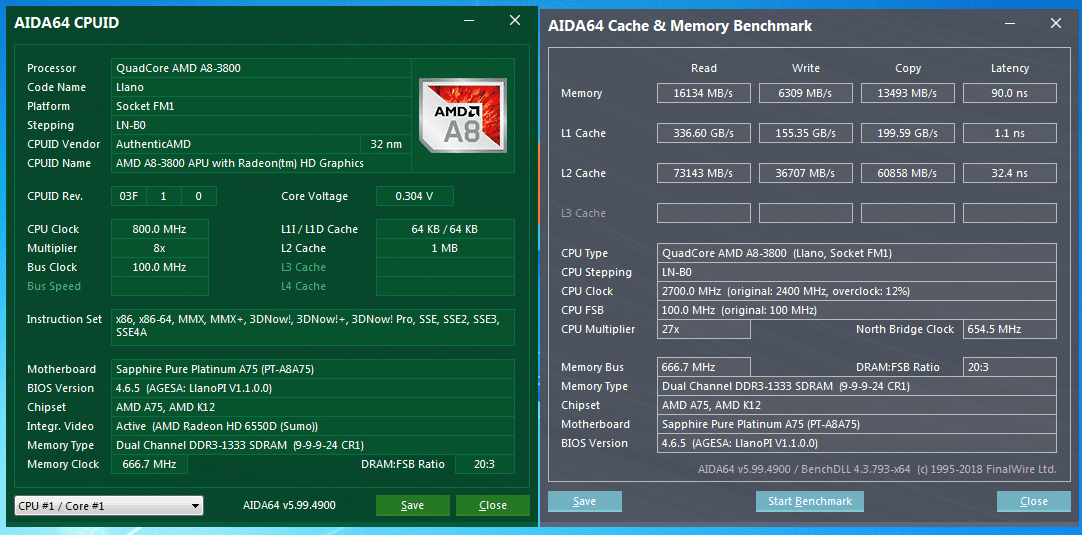Click the AMD A8 processor logo
The width and height of the screenshot is (1082, 535).
click(x=462, y=115)
